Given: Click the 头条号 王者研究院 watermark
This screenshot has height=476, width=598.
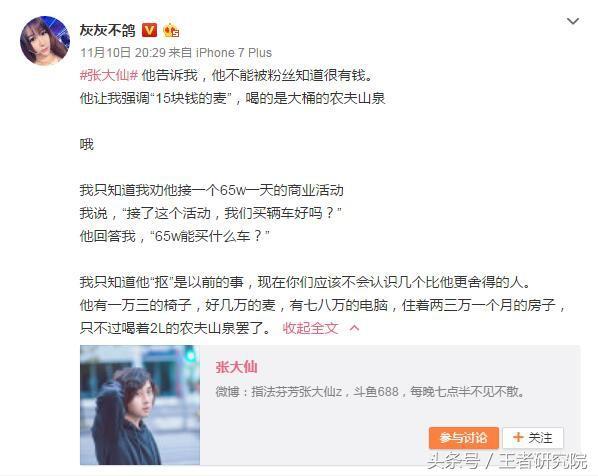Looking at the screenshot, I should (507, 461).
